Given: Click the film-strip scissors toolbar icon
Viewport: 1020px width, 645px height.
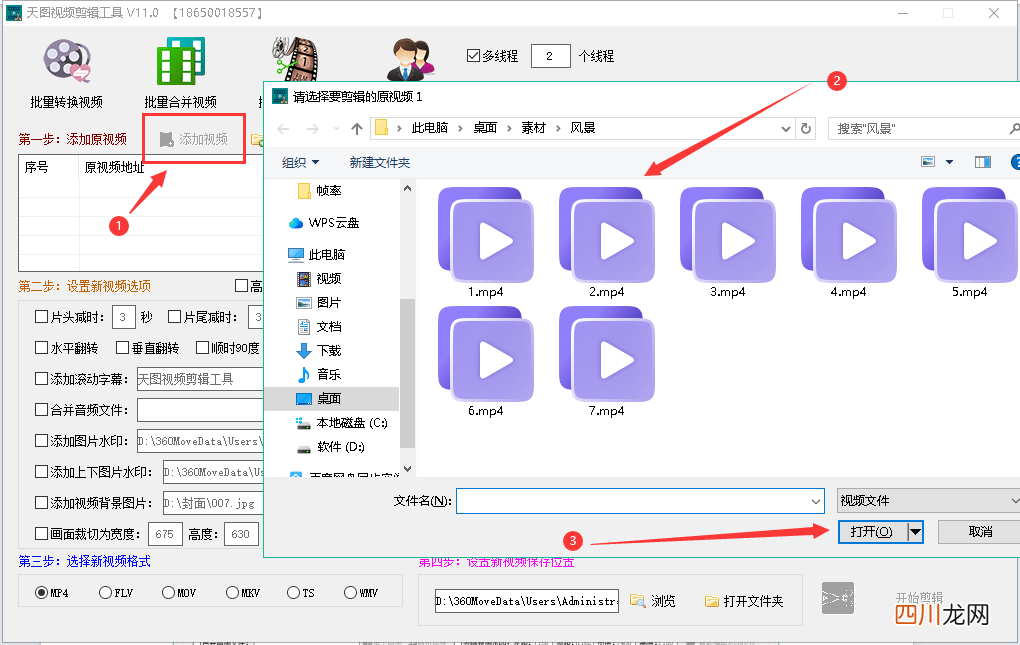Looking at the screenshot, I should pyautogui.click(x=295, y=59).
